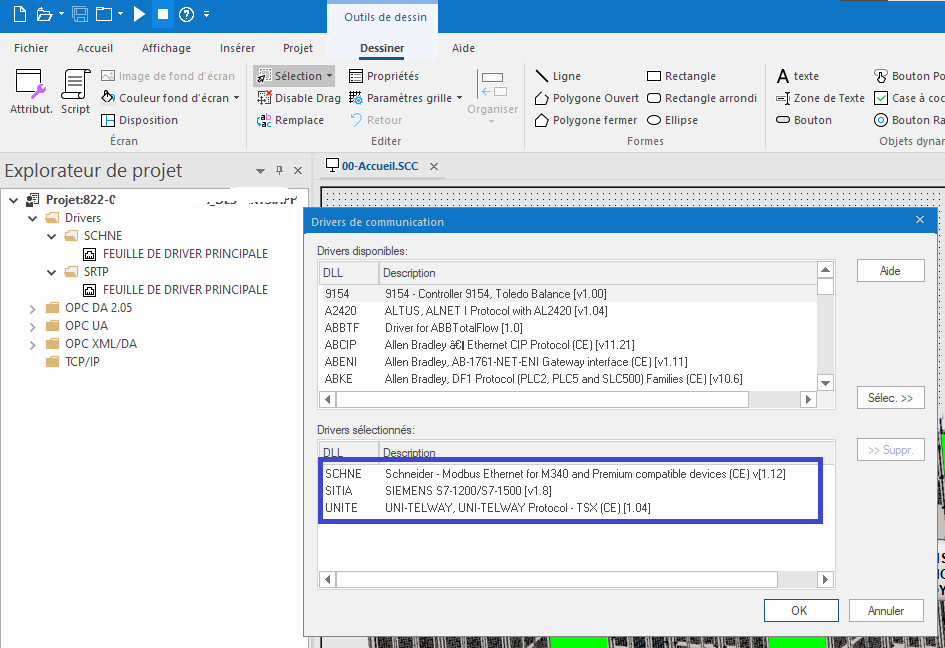Open the Attribut. tool in ribbon
Image resolution: width=945 pixels, height=648 pixels.
point(31,91)
